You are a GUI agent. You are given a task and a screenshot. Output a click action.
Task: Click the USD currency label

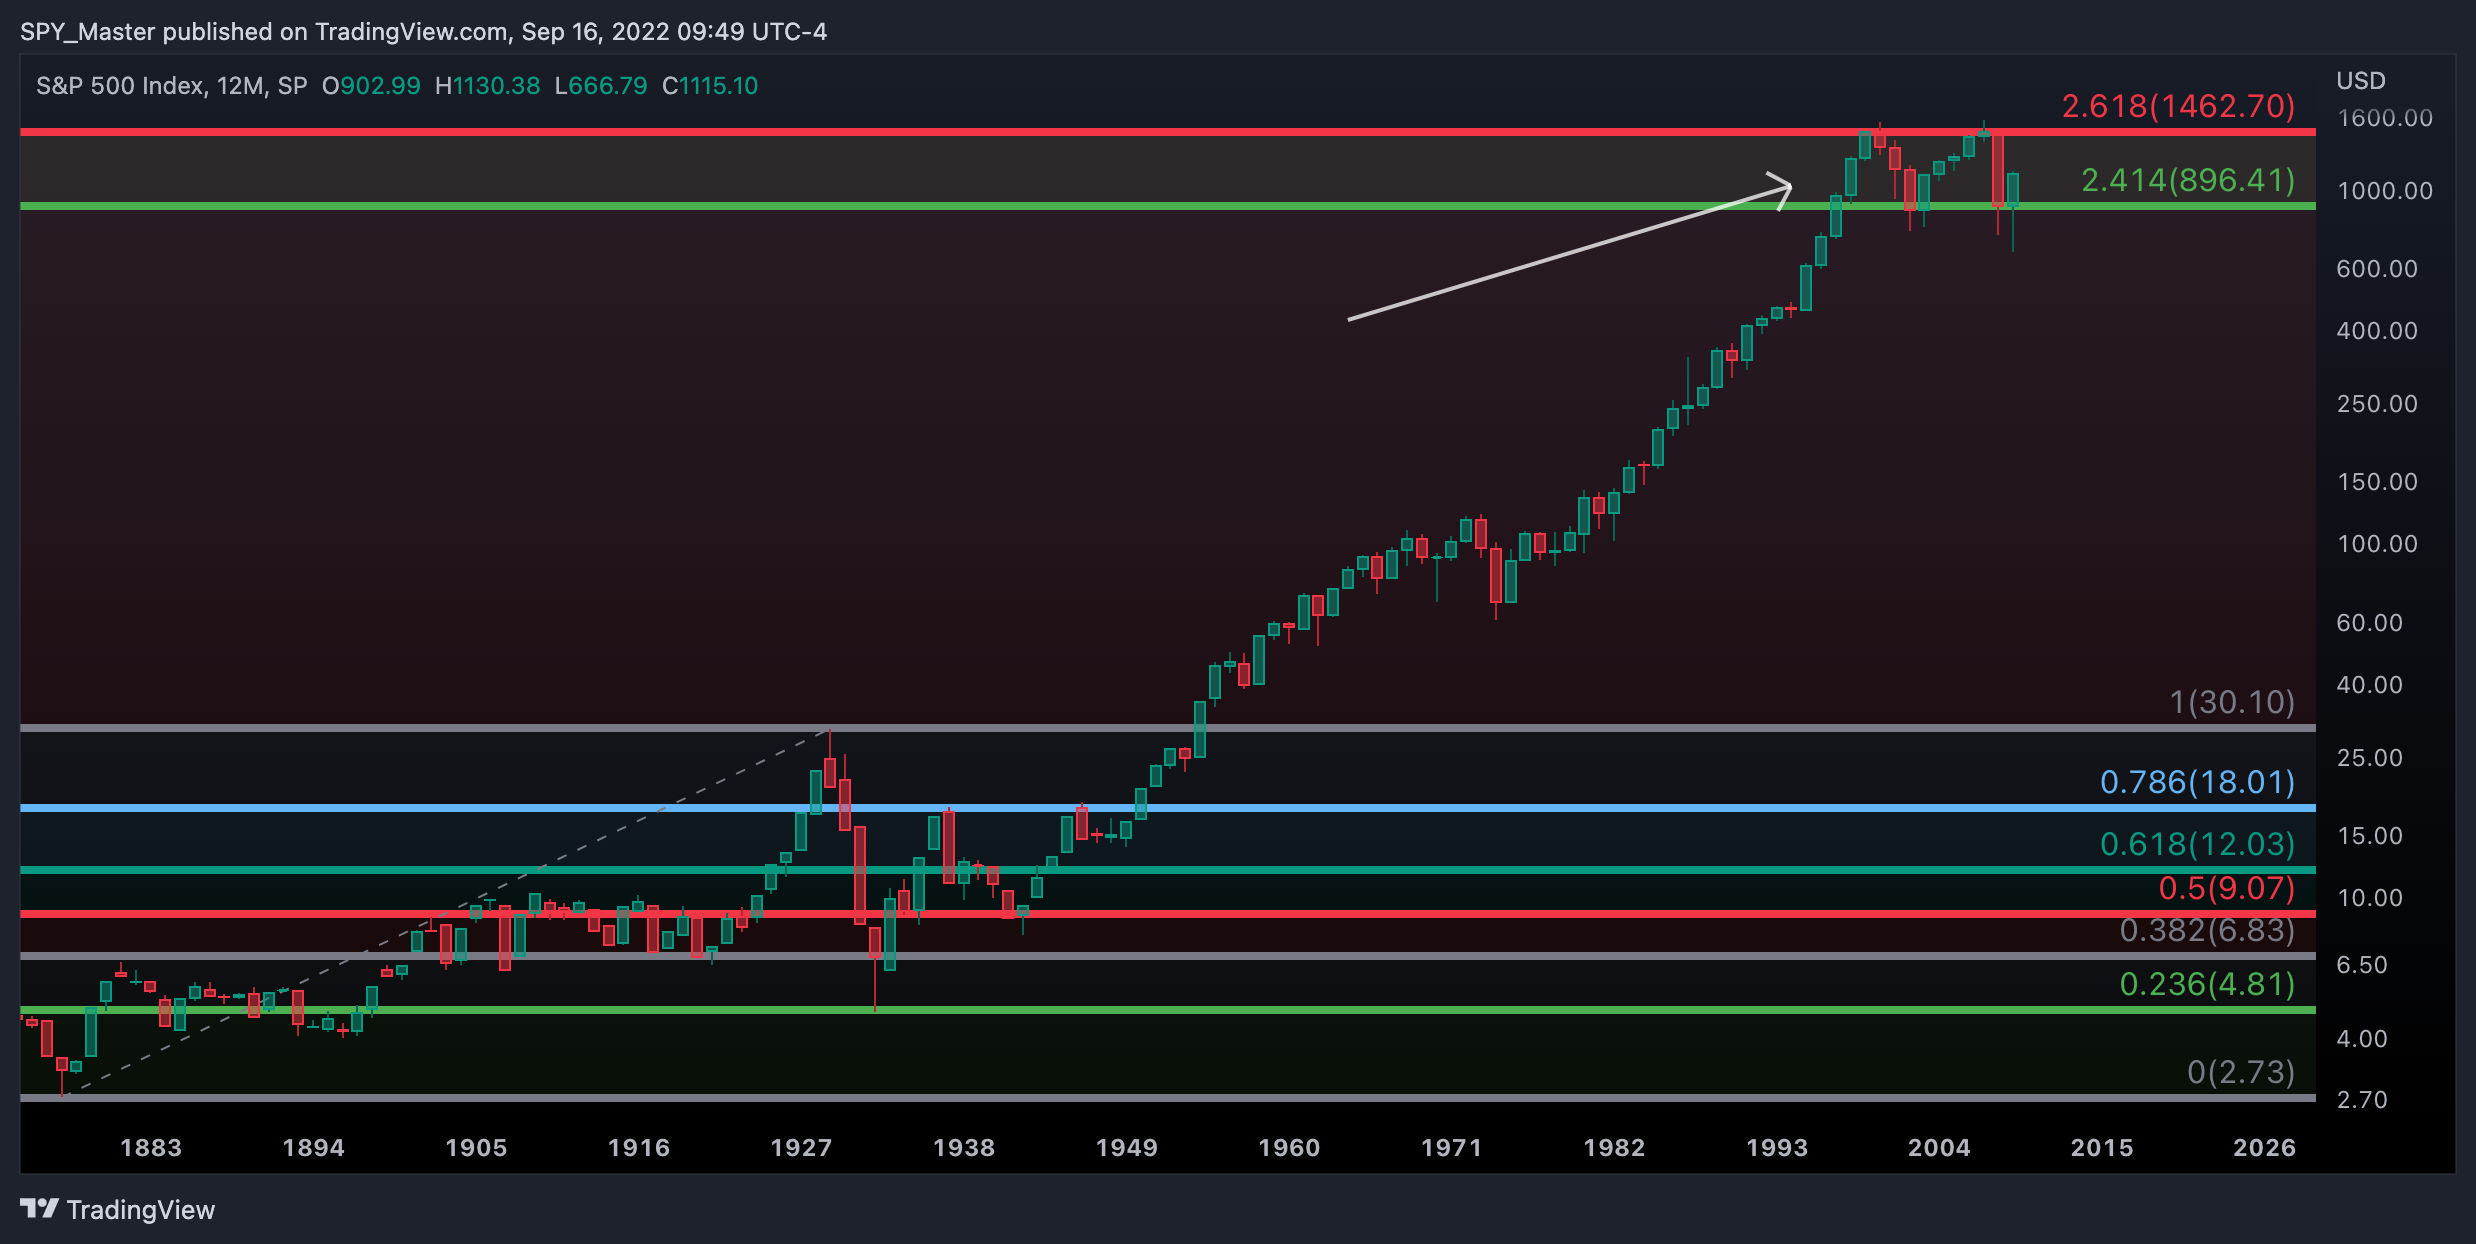[2361, 81]
